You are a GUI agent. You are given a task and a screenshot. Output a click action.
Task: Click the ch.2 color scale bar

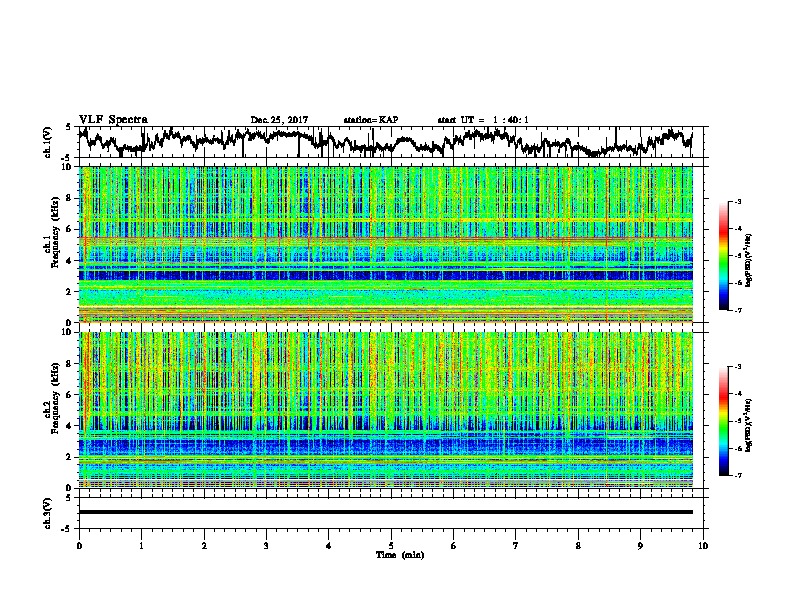[x=724, y=421]
